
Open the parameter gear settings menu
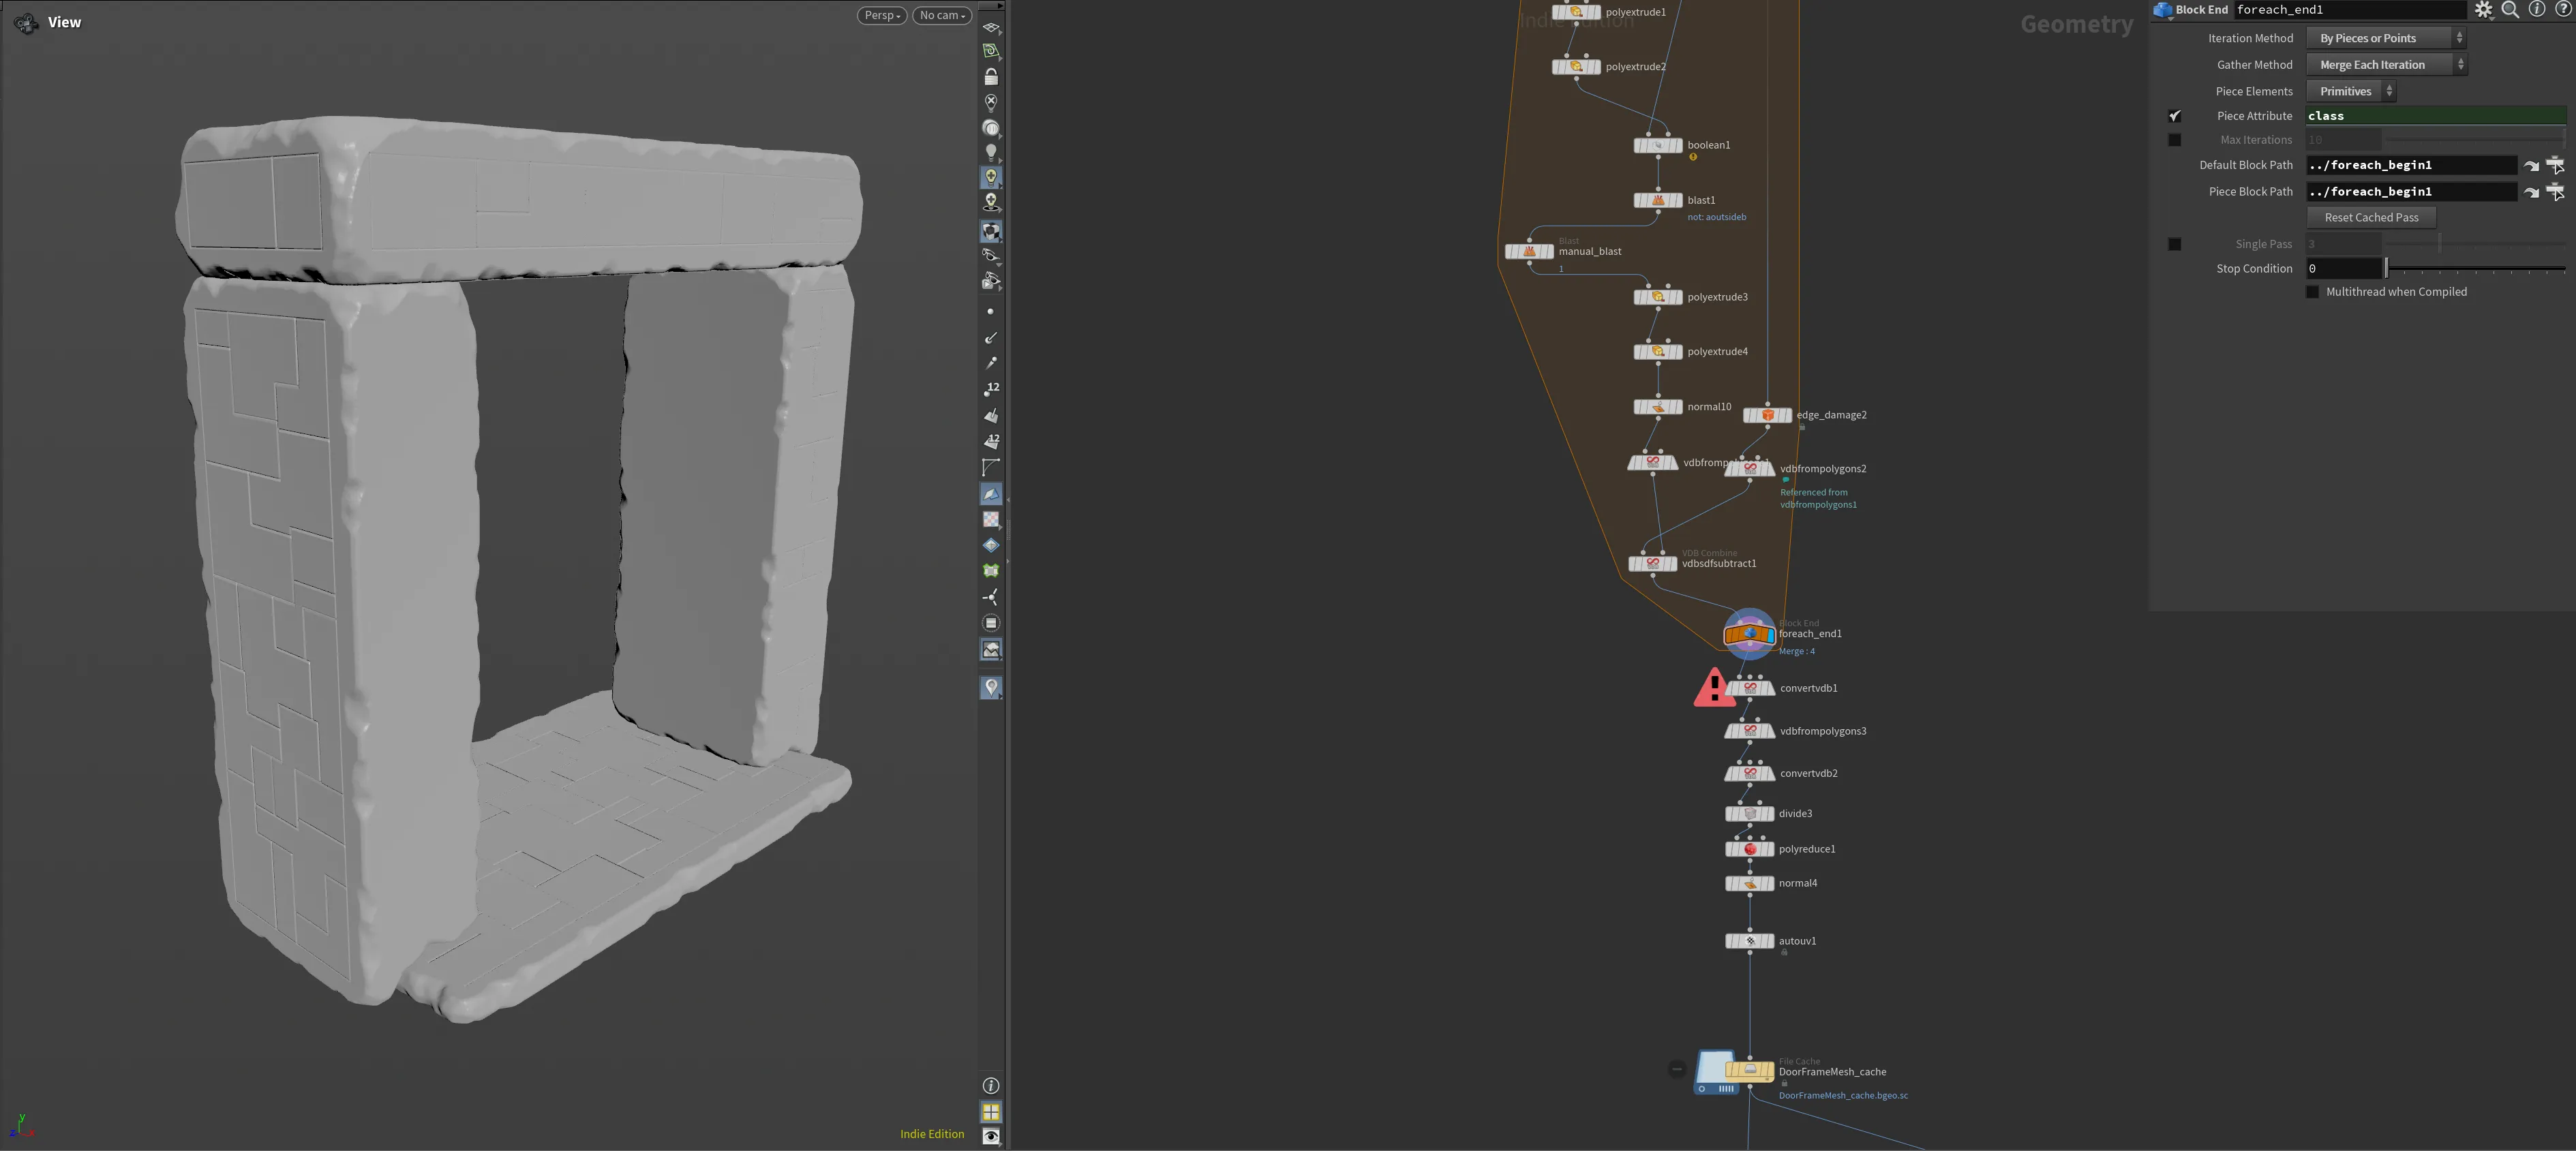(x=2484, y=10)
